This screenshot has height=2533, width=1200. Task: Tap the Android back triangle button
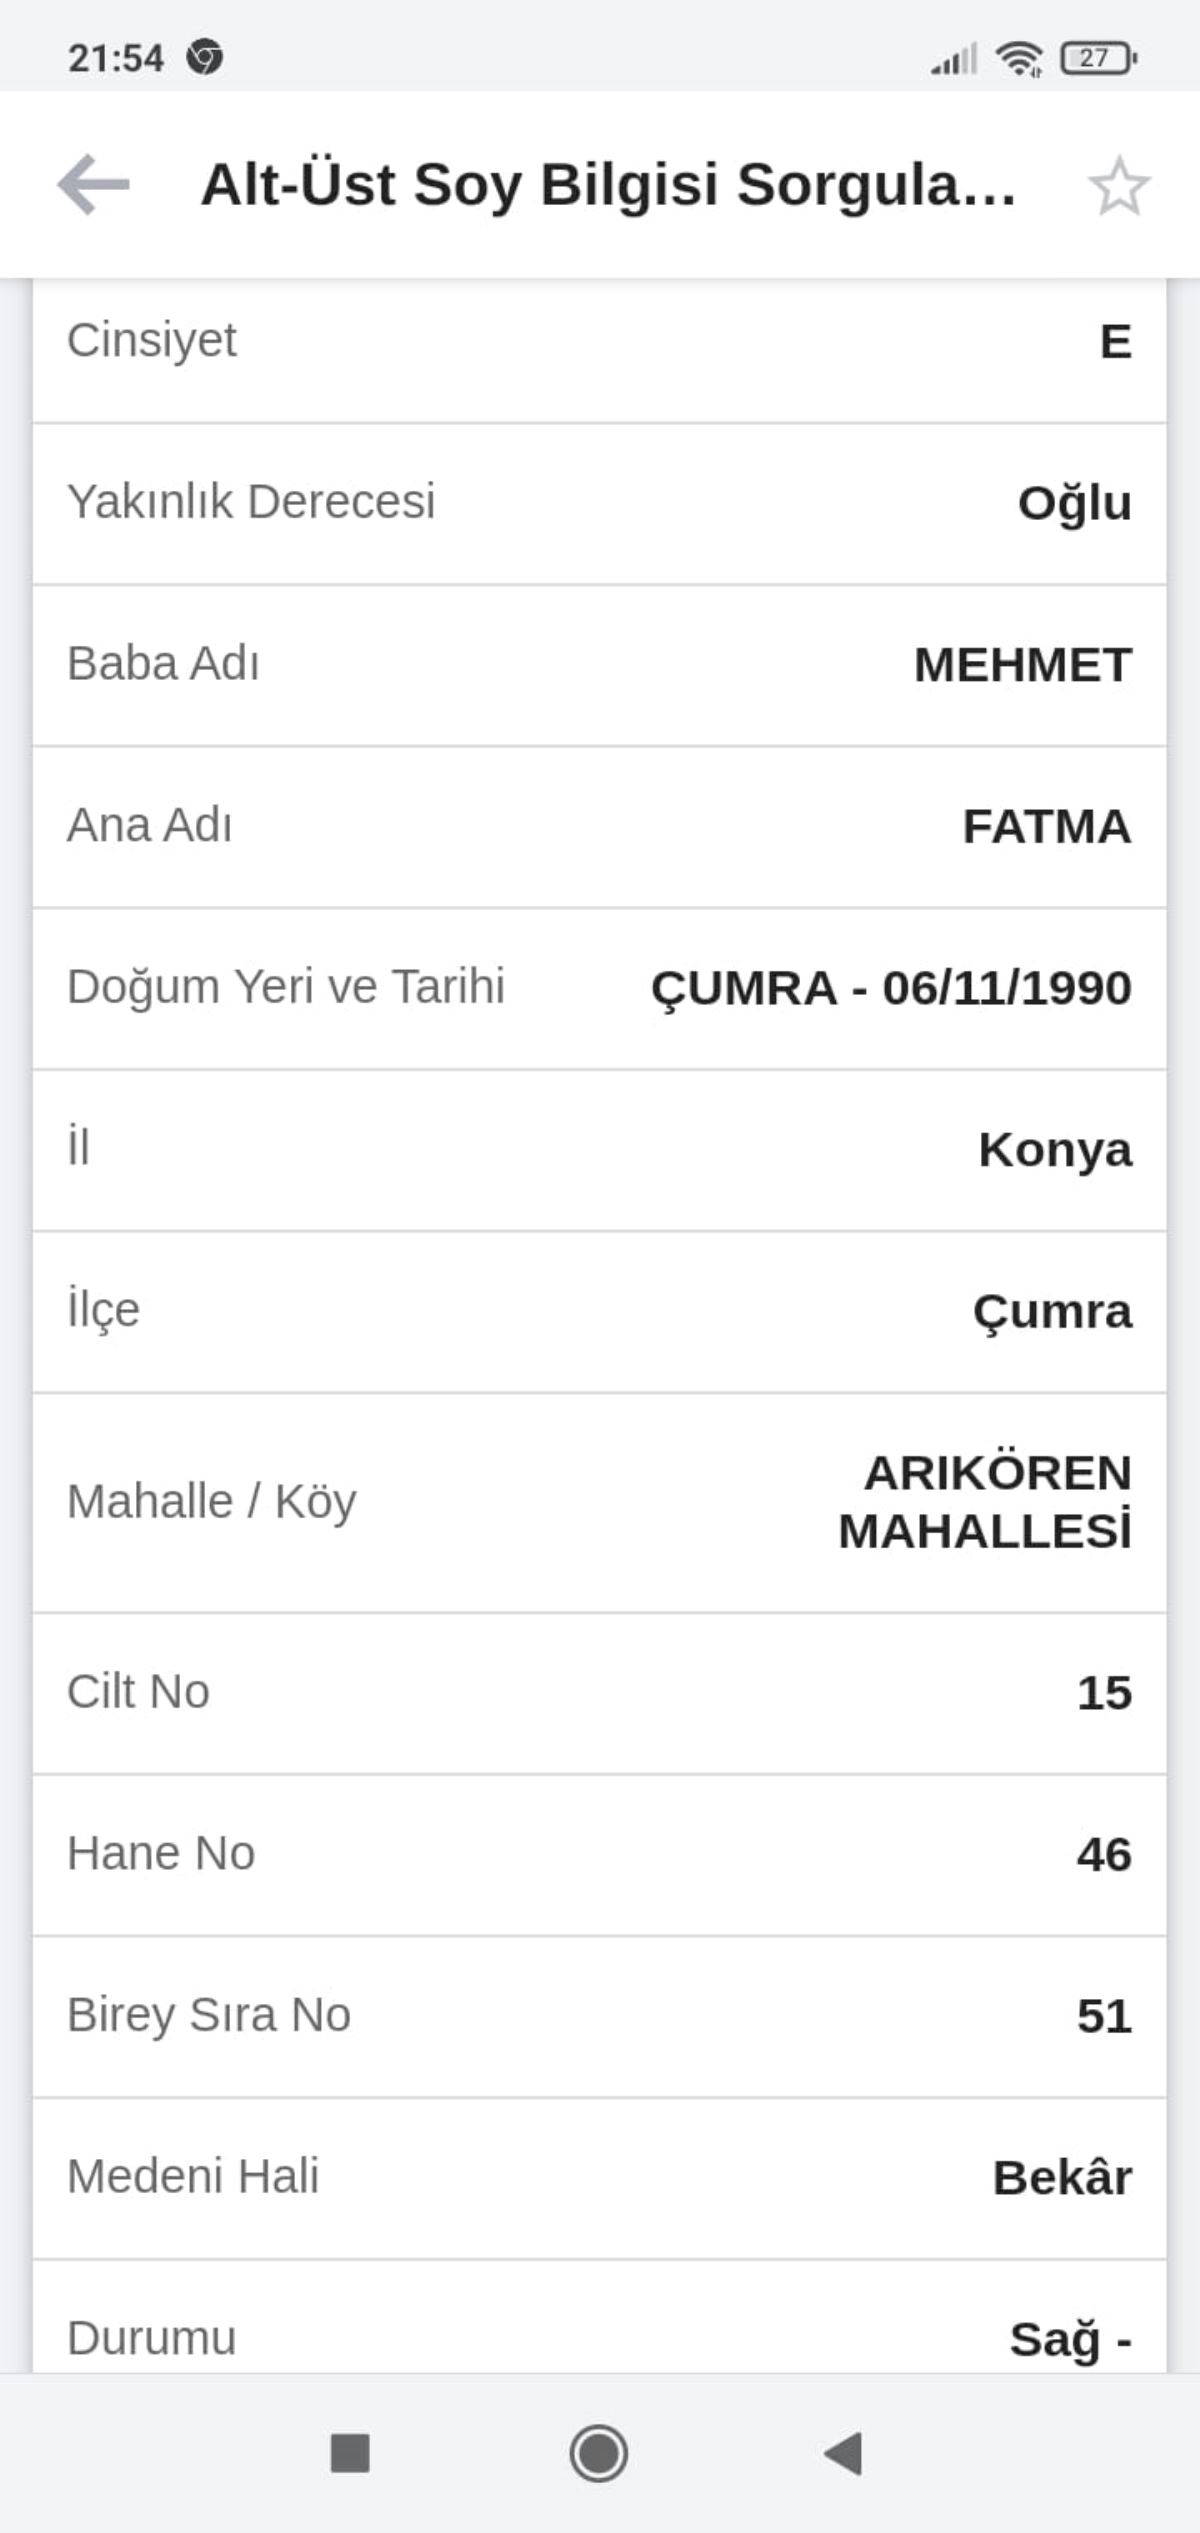tap(843, 2452)
